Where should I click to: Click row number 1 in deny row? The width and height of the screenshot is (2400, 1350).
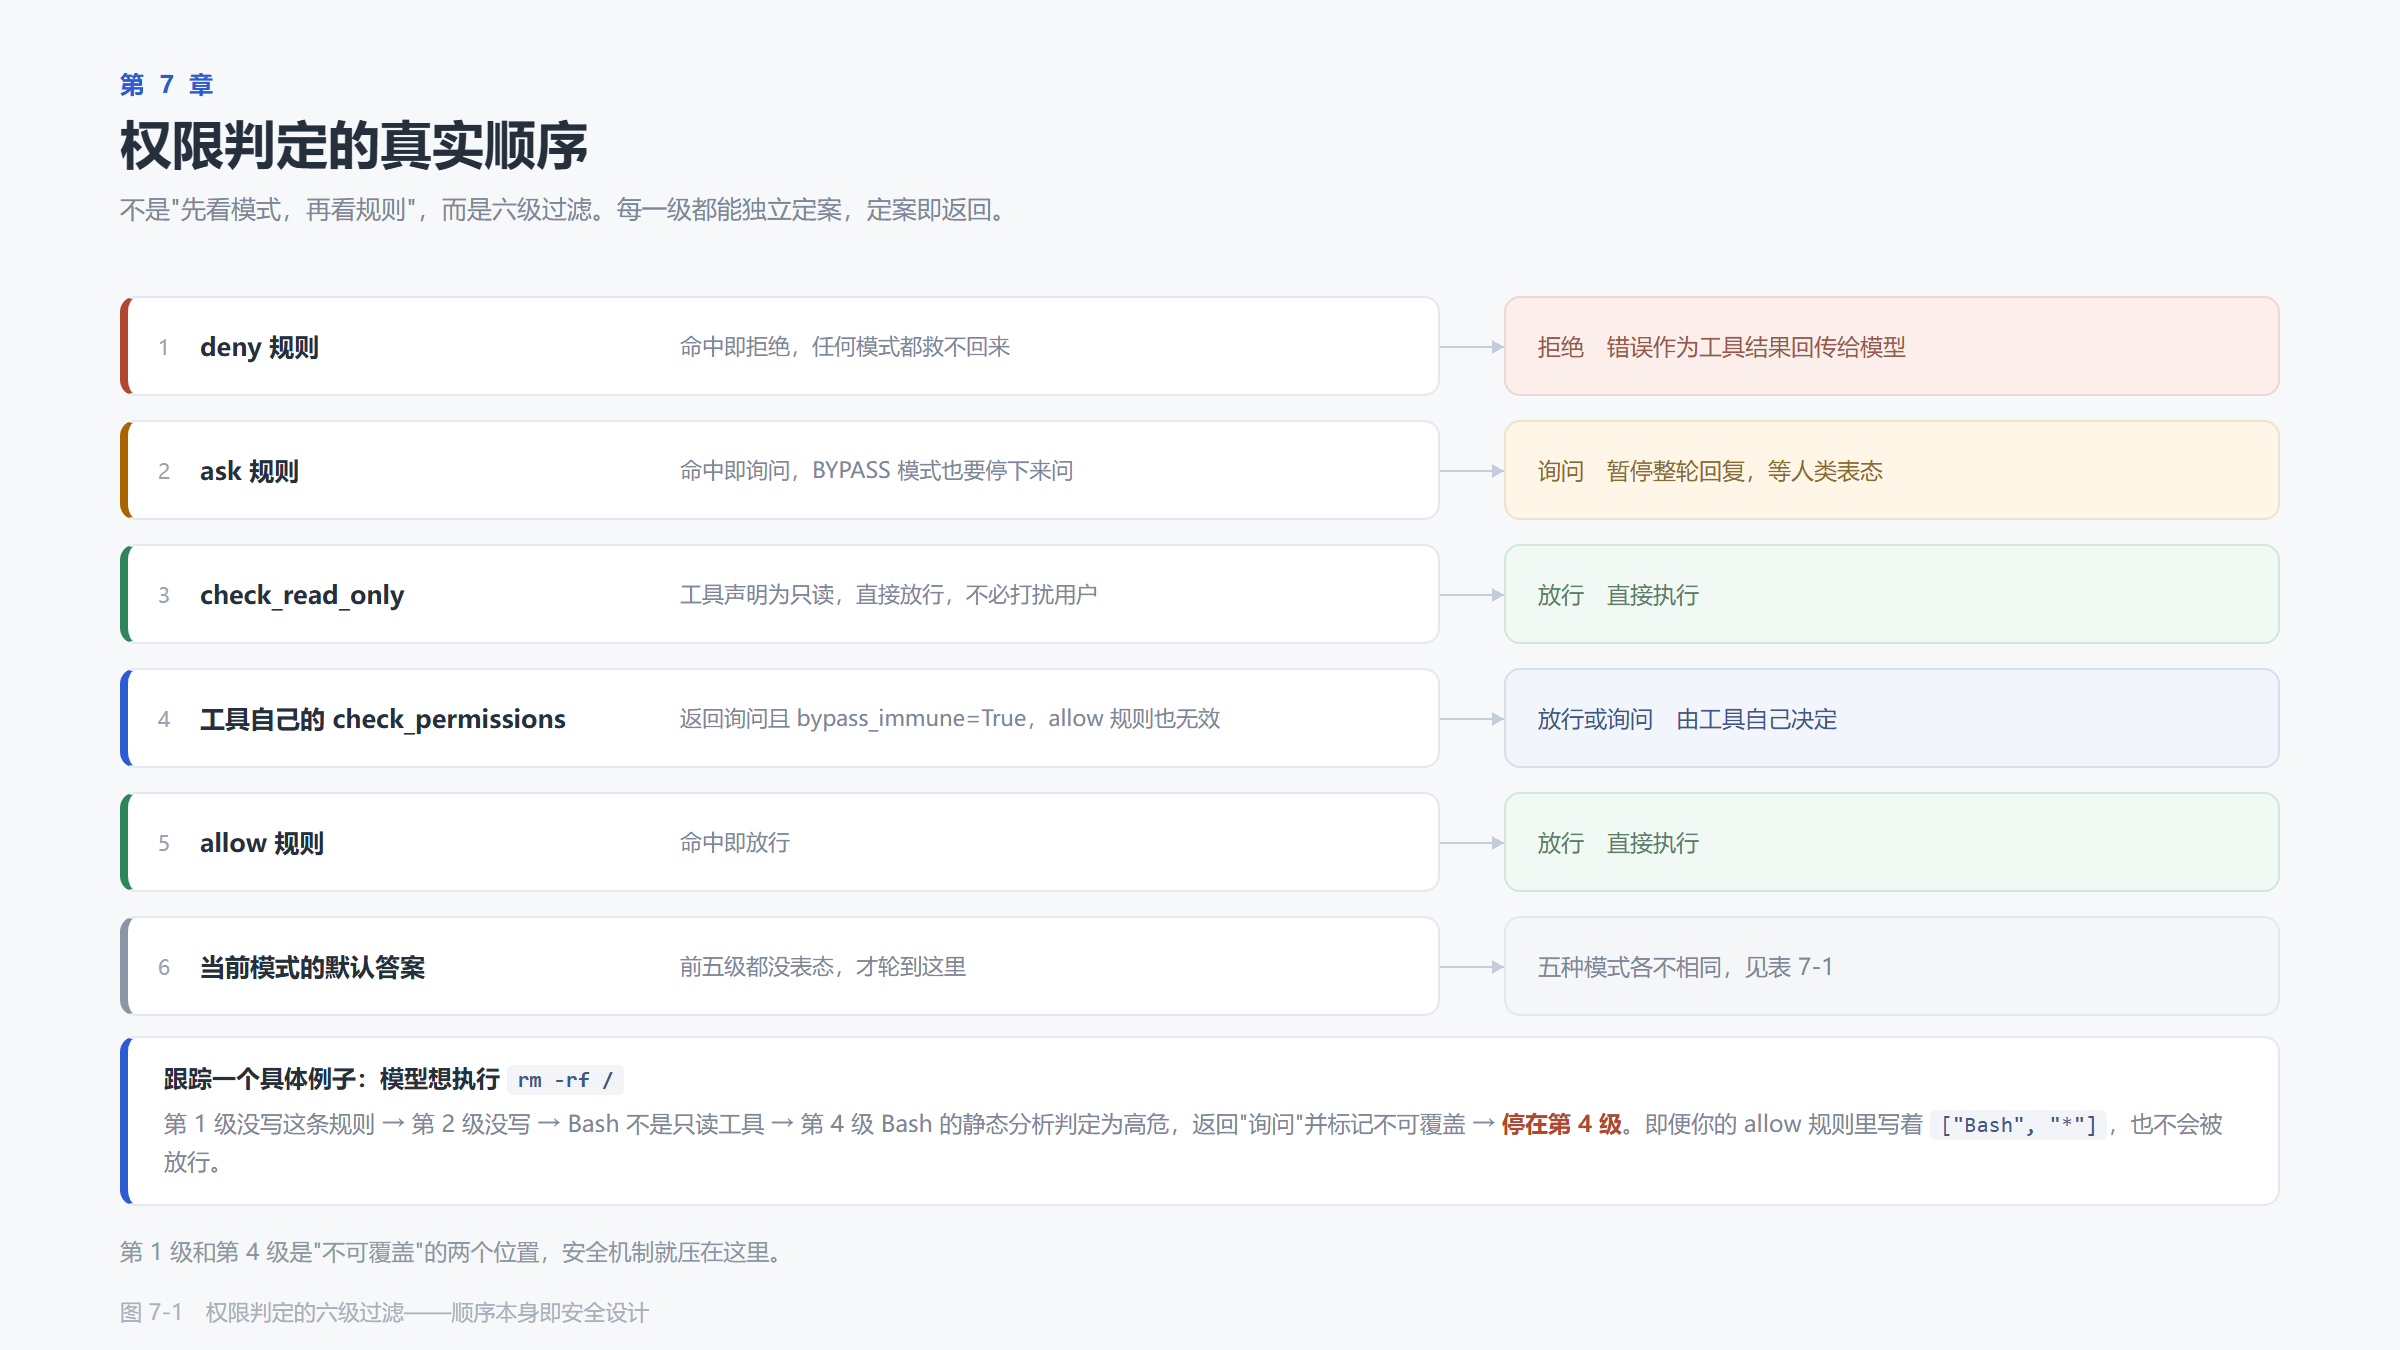(163, 347)
